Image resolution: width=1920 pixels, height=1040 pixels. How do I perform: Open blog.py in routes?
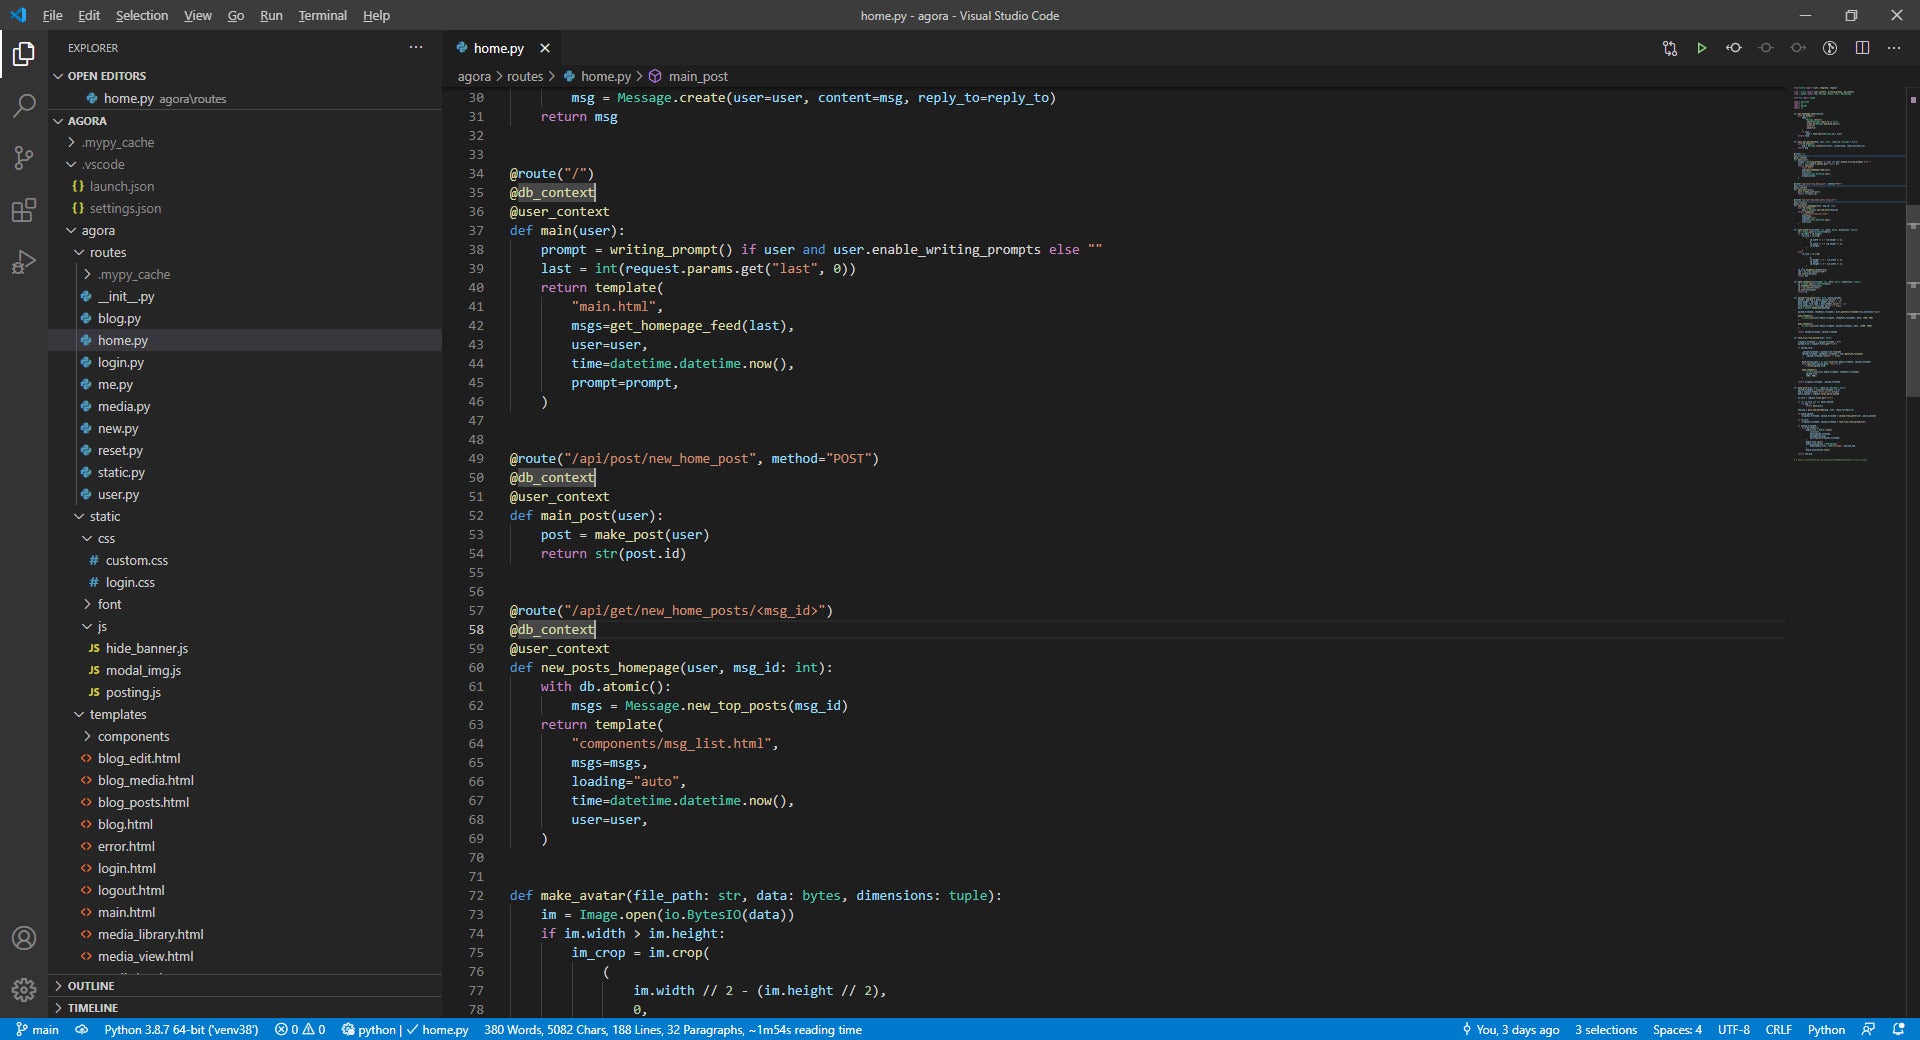pos(245,318)
